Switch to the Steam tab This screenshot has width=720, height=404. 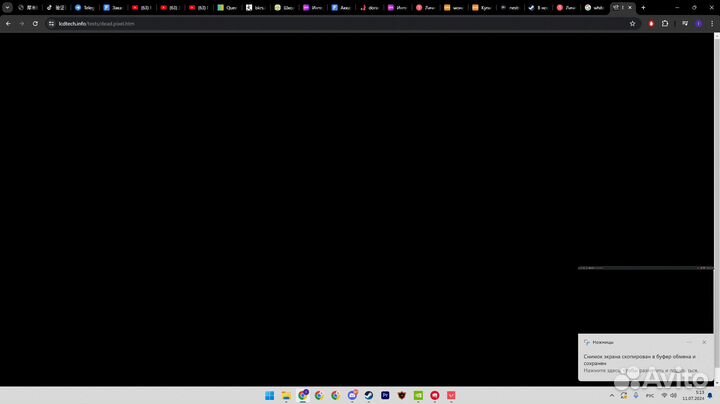pos(538,7)
